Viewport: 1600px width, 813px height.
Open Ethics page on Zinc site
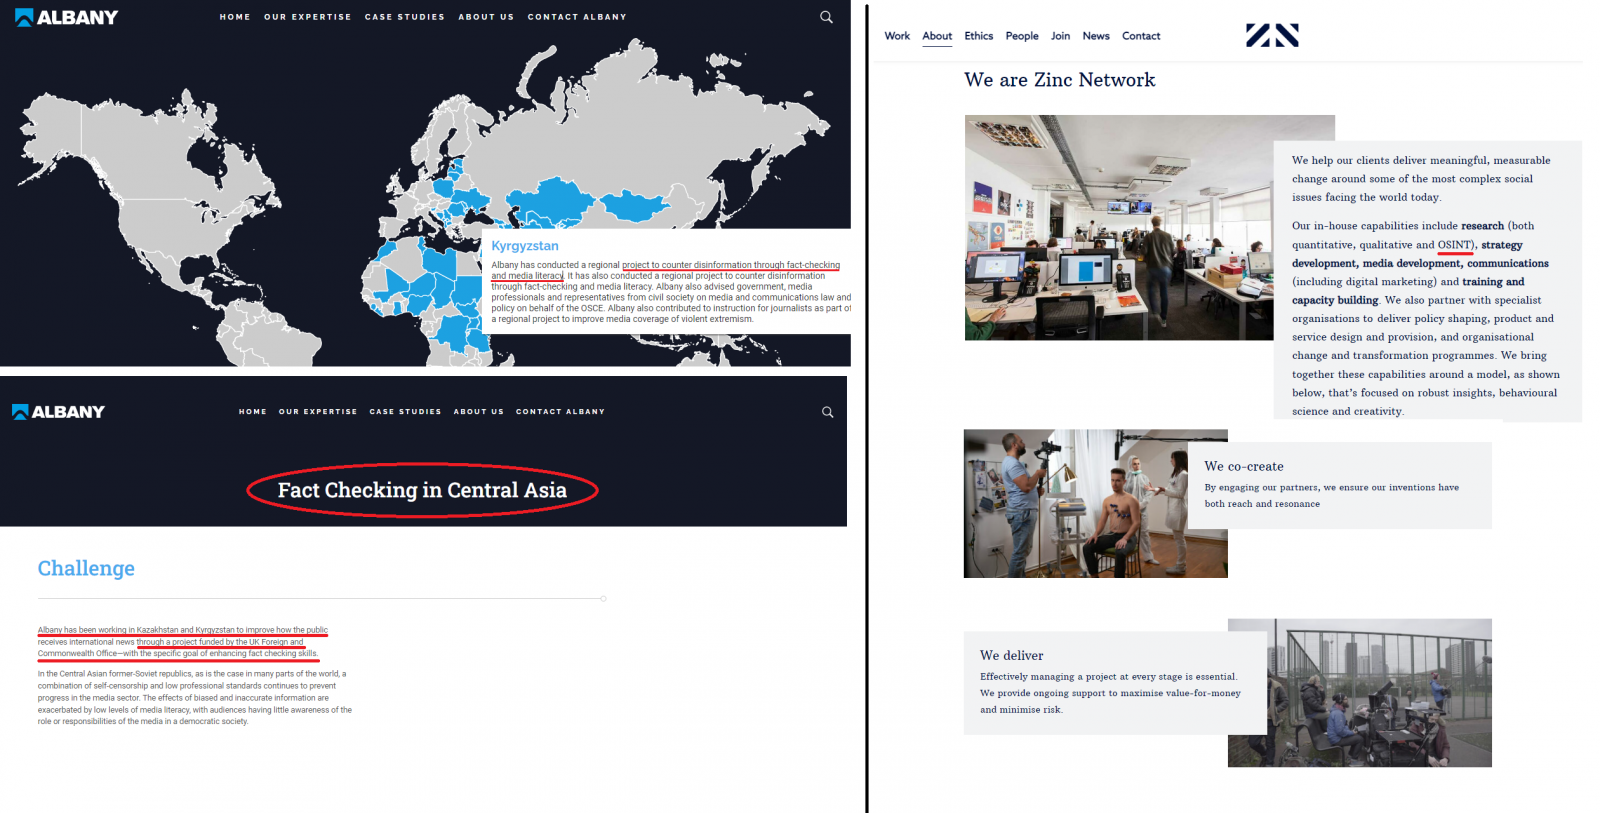[979, 36]
